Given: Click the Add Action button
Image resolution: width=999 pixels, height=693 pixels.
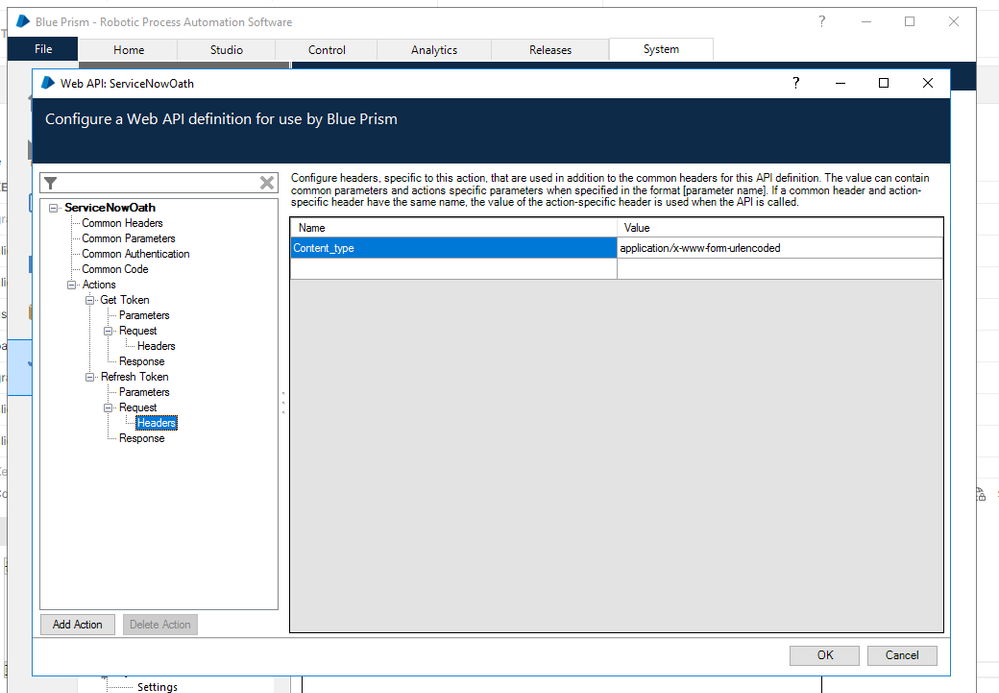Looking at the screenshot, I should tap(78, 624).
